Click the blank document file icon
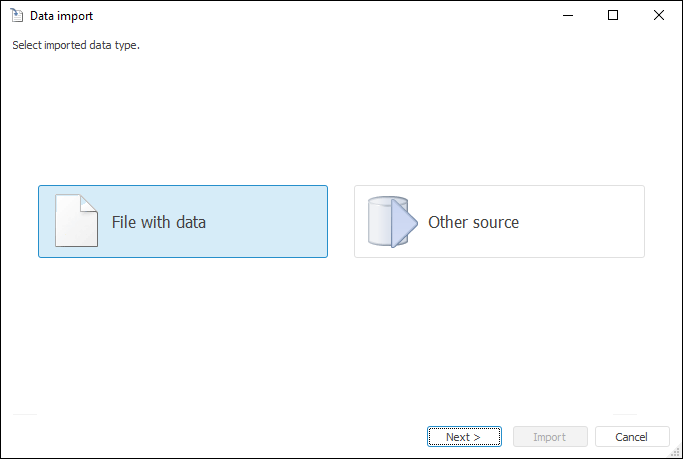The image size is (683, 459). (73, 221)
